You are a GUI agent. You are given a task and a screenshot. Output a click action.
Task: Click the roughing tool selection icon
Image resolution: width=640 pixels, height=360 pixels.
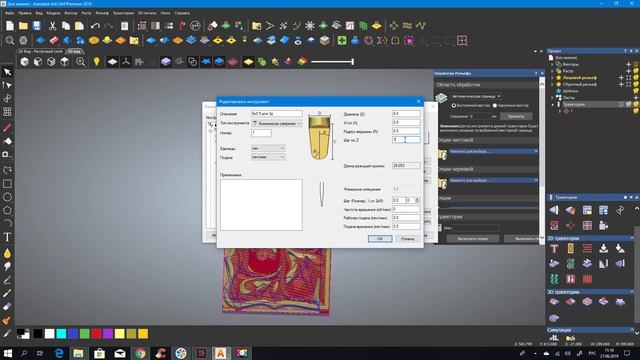coord(442,184)
